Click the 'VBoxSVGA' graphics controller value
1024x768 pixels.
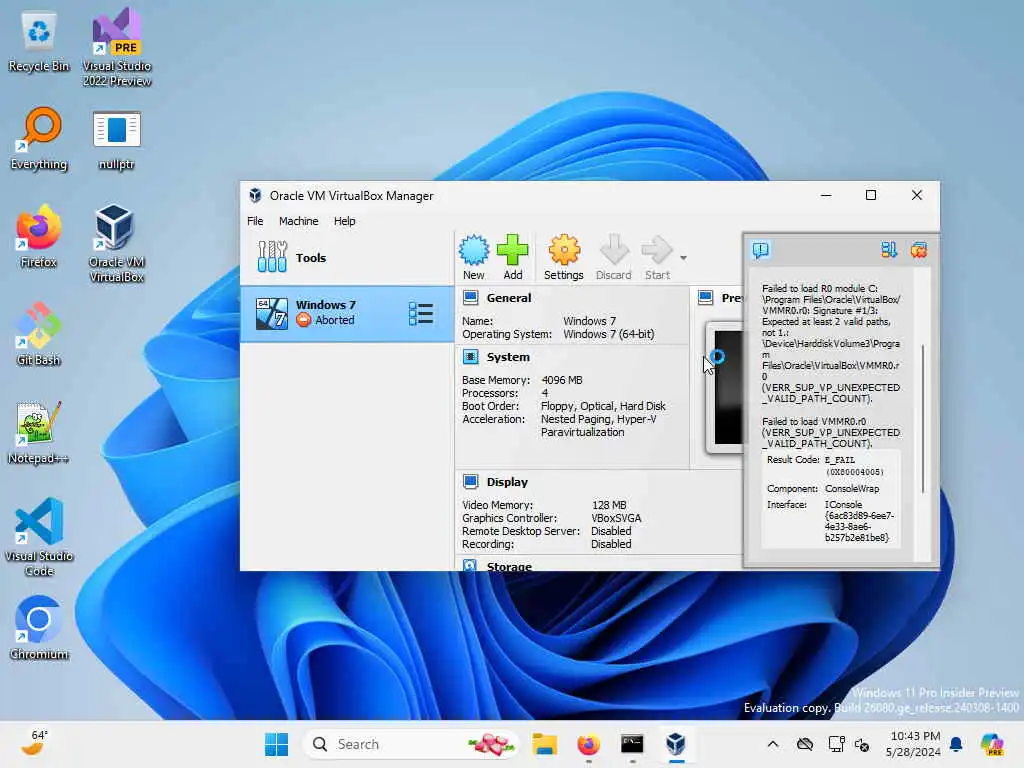click(616, 518)
